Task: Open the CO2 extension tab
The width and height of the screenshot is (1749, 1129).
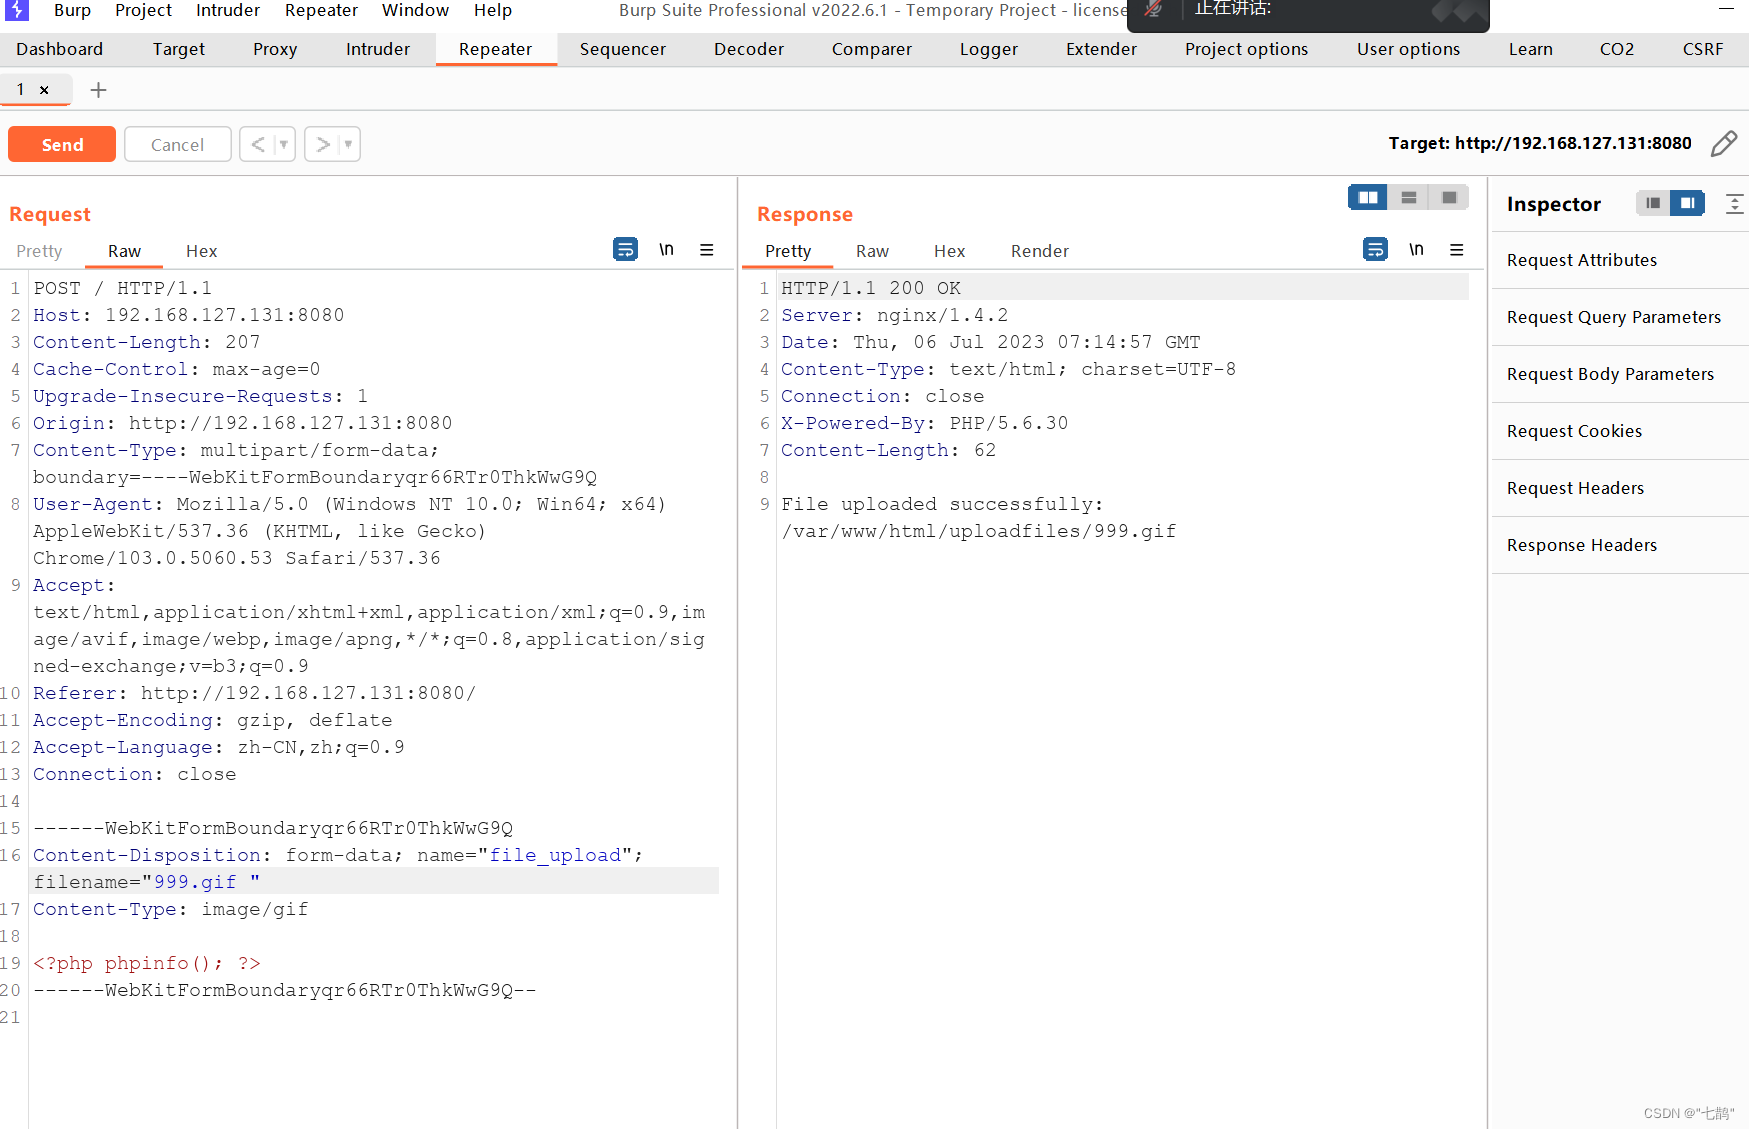Action: [x=1616, y=49]
